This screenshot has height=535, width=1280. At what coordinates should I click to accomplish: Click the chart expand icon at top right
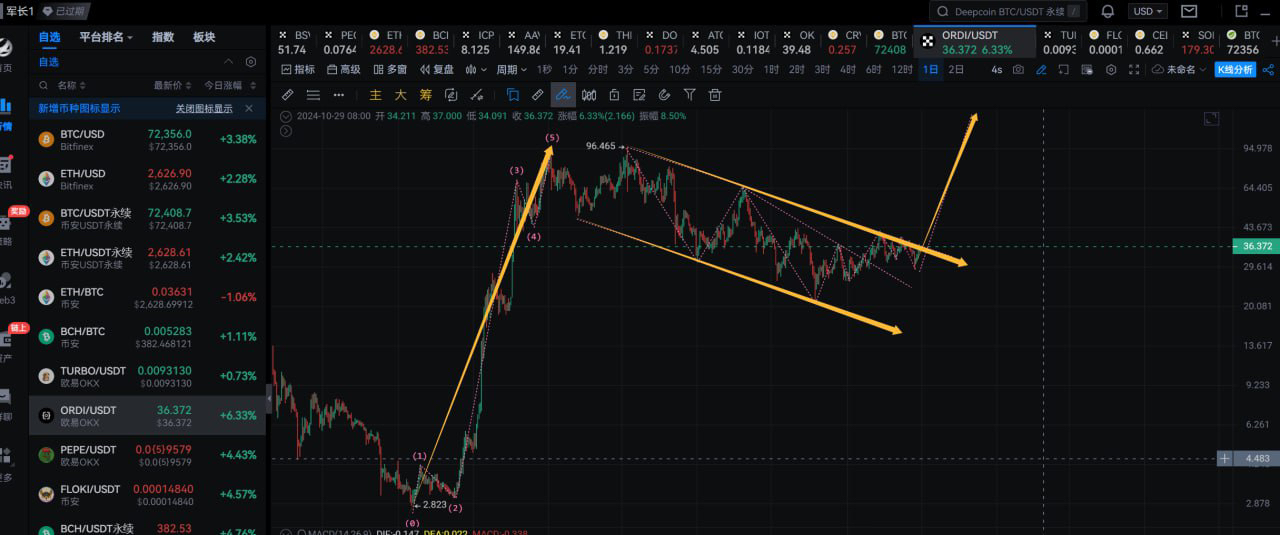click(x=1211, y=118)
